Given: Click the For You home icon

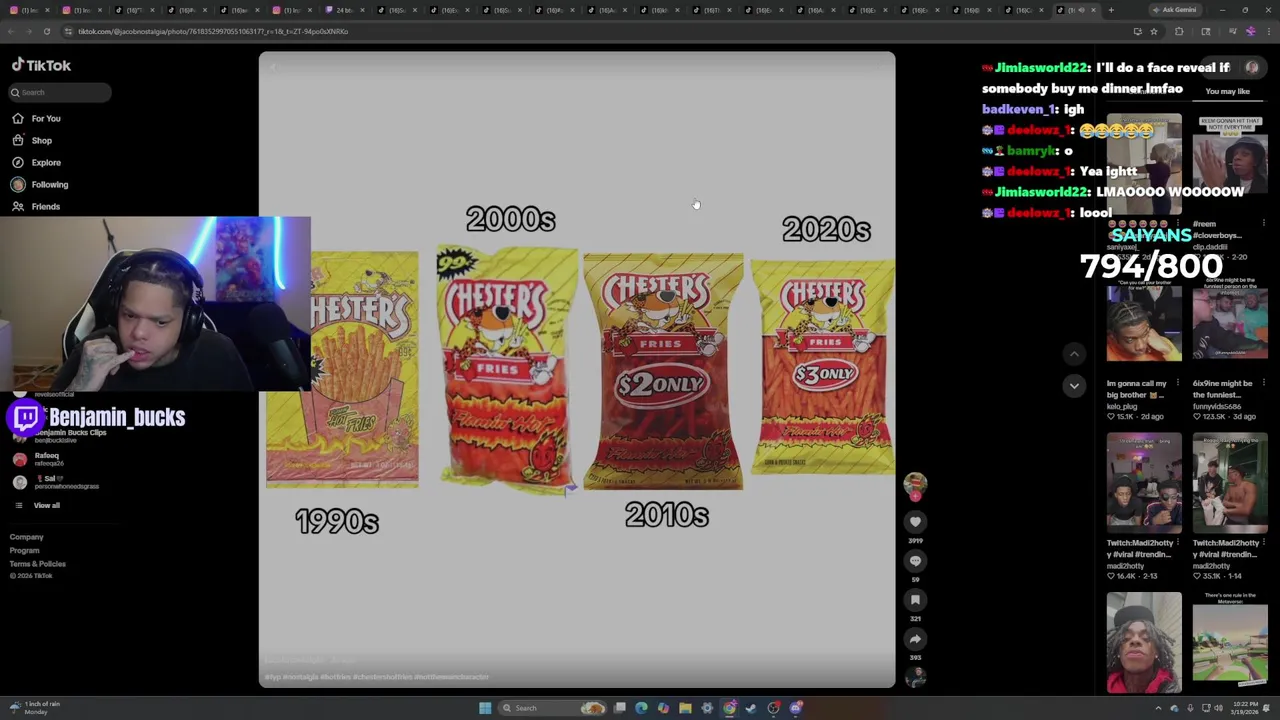Looking at the screenshot, I should tap(18, 118).
